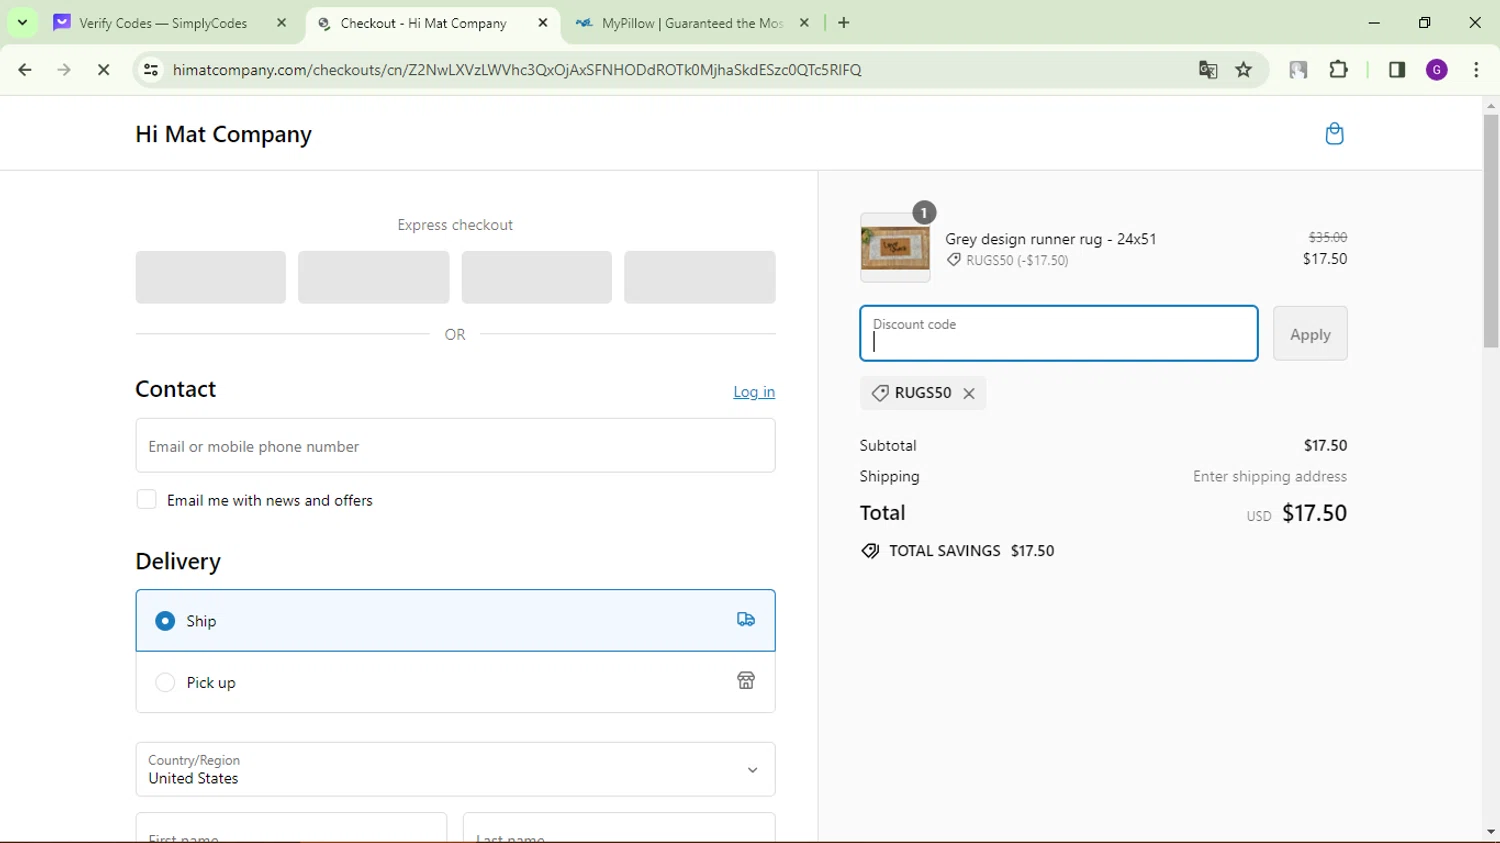
Task: Click the truck icon in Ship option
Action: [x=746, y=620]
